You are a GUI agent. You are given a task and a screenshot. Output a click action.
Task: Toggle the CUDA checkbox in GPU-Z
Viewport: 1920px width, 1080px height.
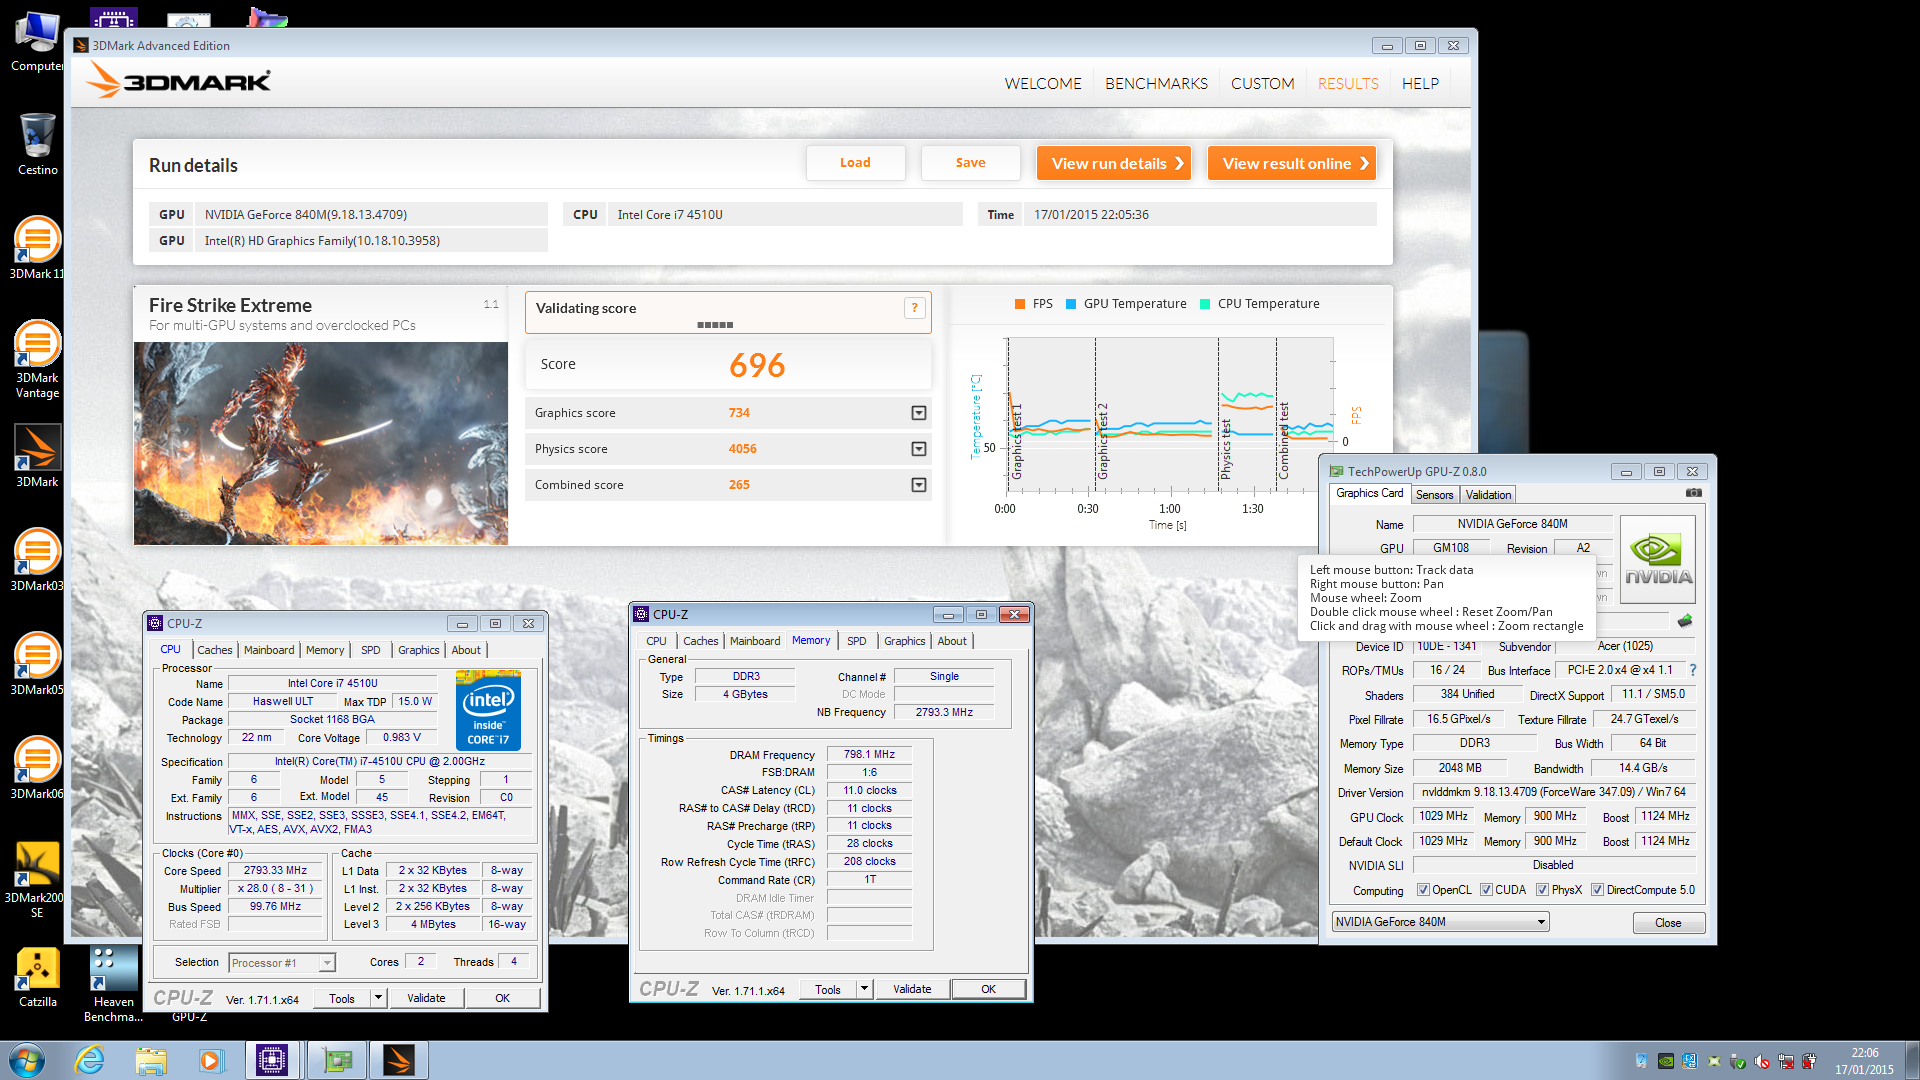1486,890
